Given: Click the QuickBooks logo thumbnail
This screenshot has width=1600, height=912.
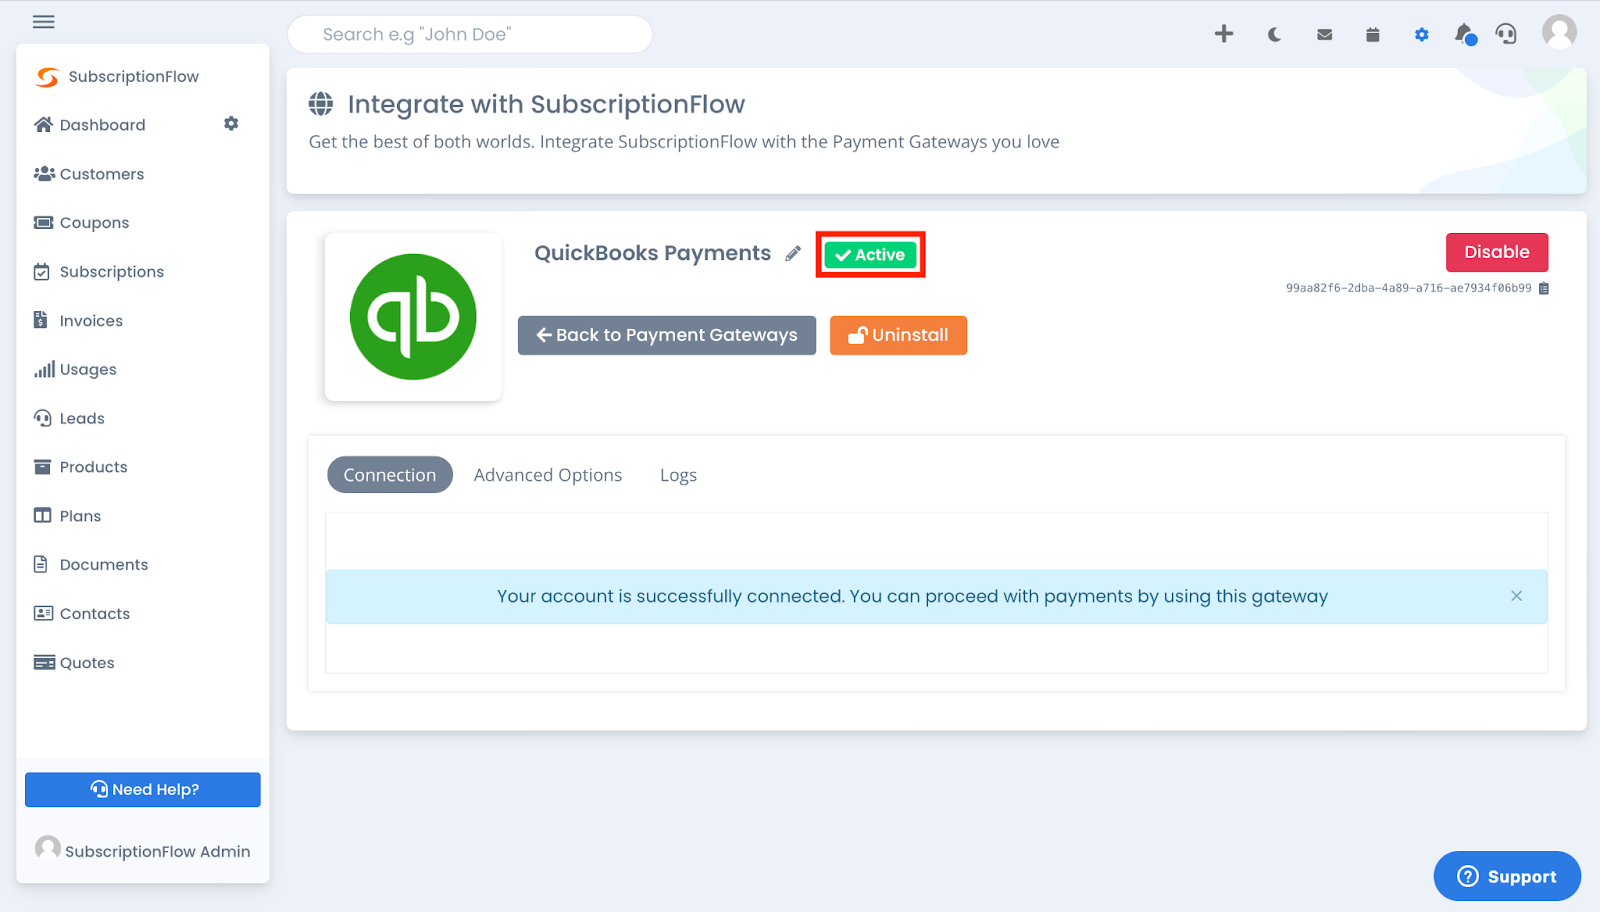Looking at the screenshot, I should coord(413,317).
